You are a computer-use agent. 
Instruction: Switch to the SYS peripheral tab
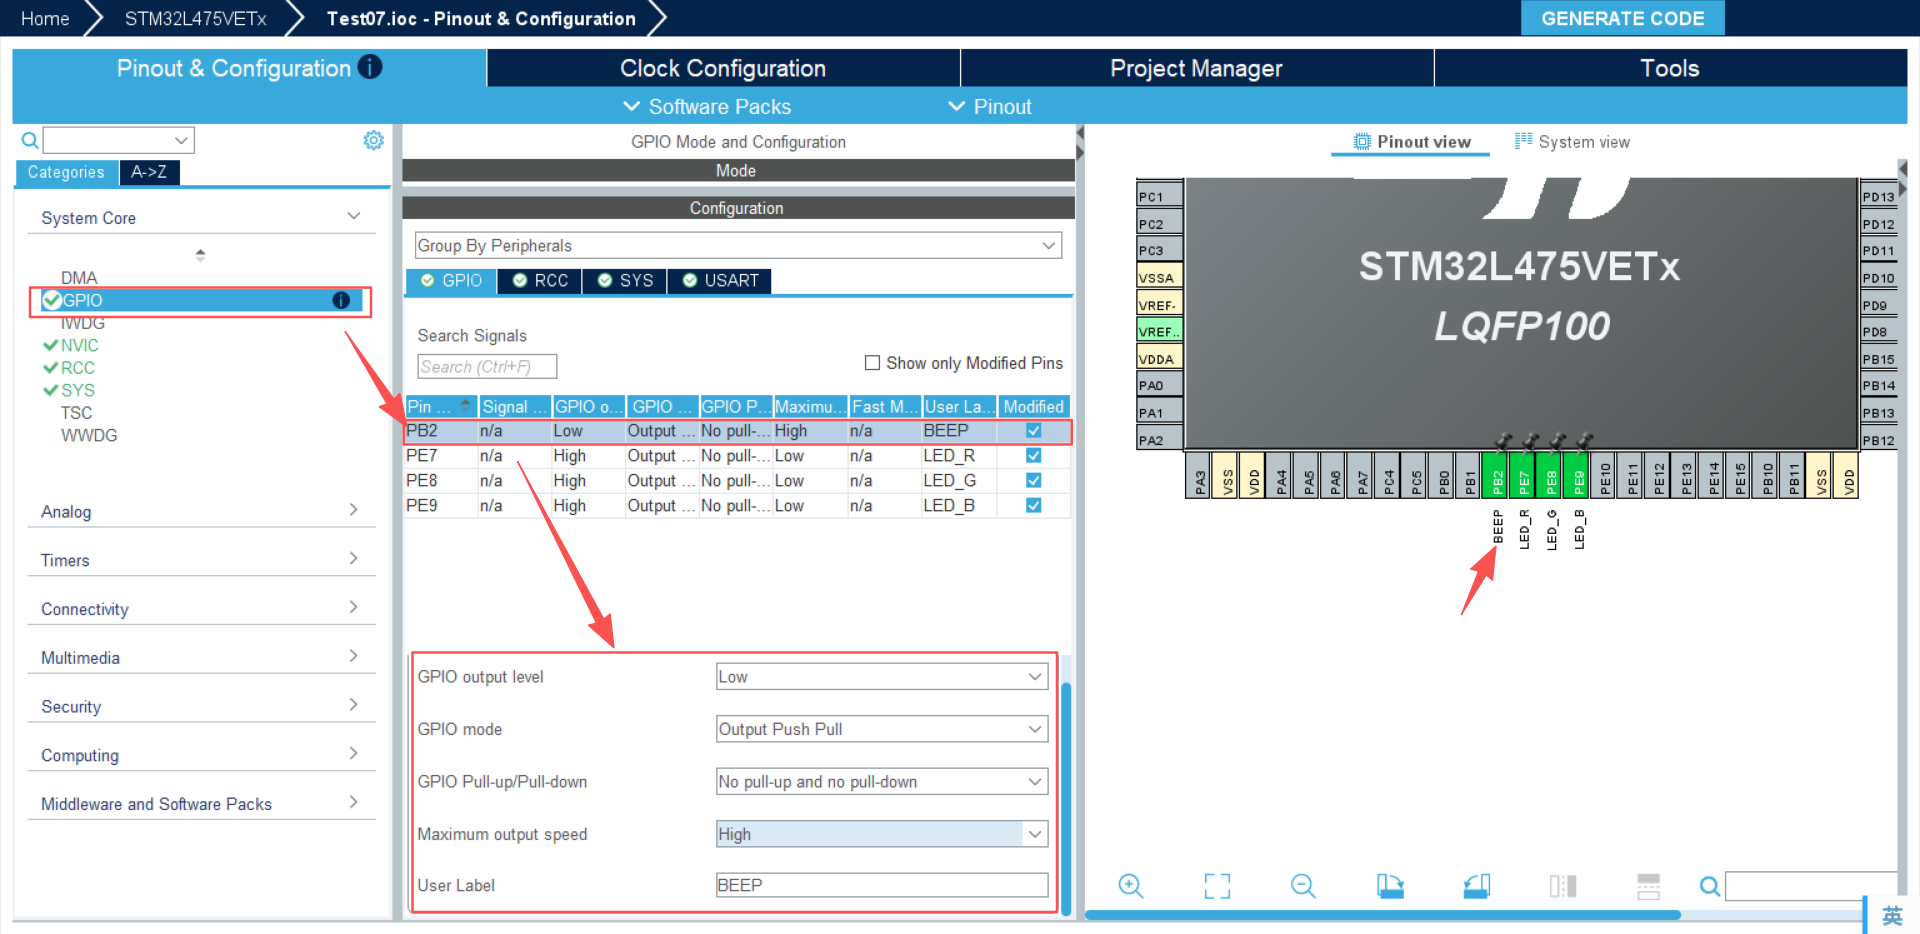coord(625,281)
